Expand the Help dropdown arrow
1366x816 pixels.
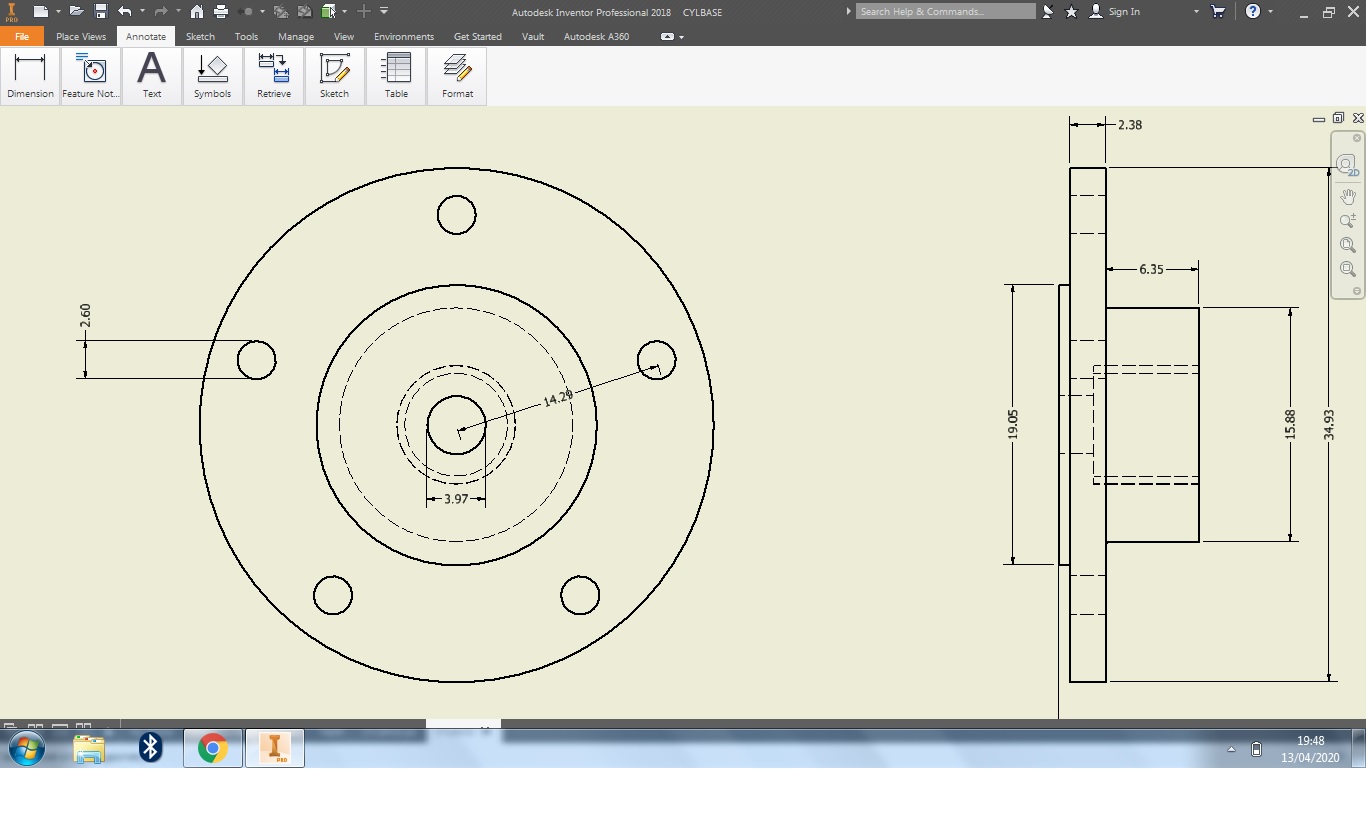pos(1271,11)
